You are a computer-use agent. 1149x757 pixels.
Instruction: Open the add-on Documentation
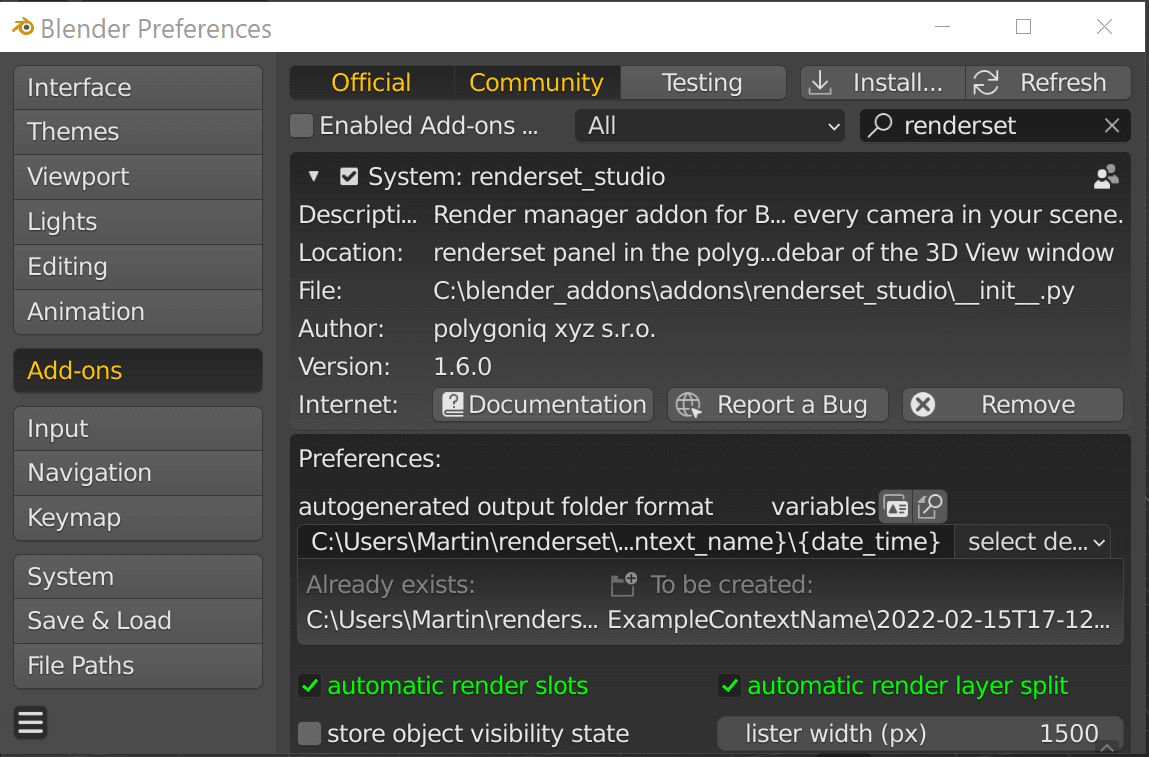click(543, 405)
